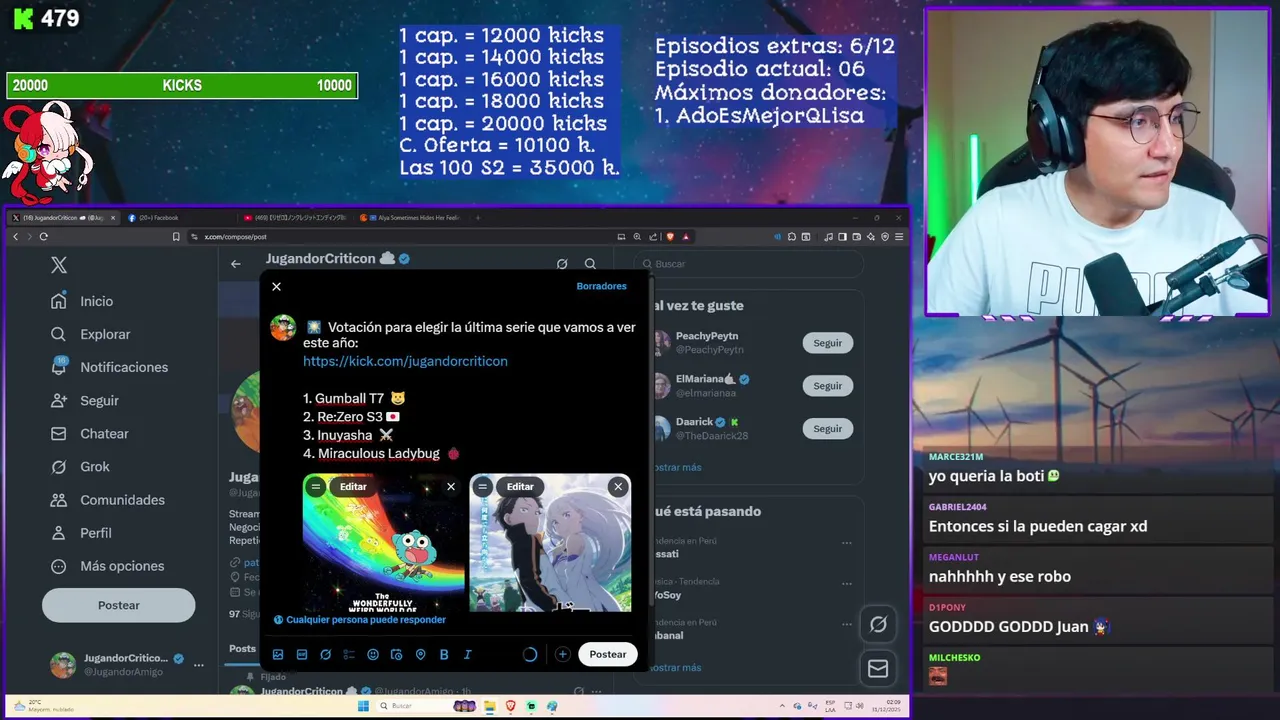This screenshot has width=1280, height=720.
Task: Follow PeachyPeytn
Action: (827, 343)
